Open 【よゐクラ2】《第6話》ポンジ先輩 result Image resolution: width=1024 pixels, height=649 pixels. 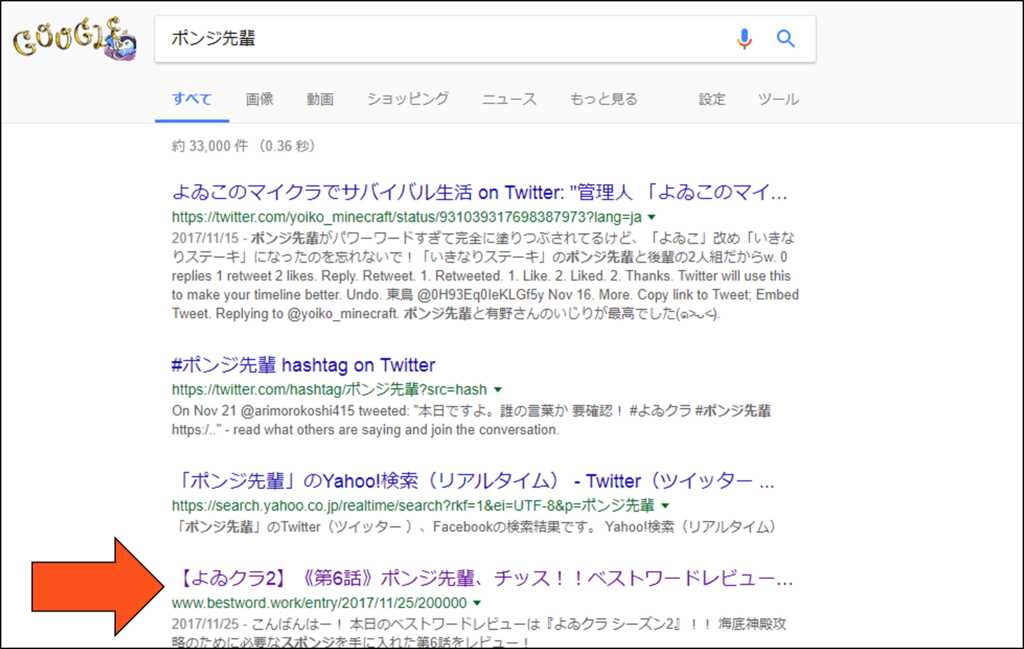click(485, 578)
